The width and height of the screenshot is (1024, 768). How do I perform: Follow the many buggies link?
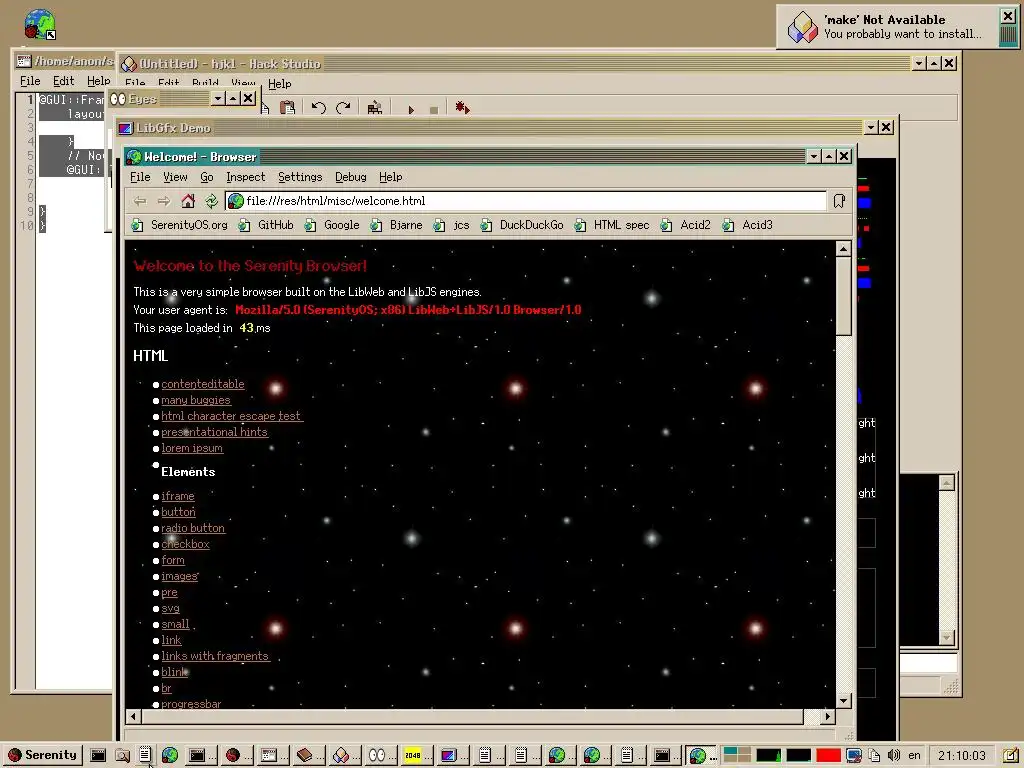[x=196, y=400]
